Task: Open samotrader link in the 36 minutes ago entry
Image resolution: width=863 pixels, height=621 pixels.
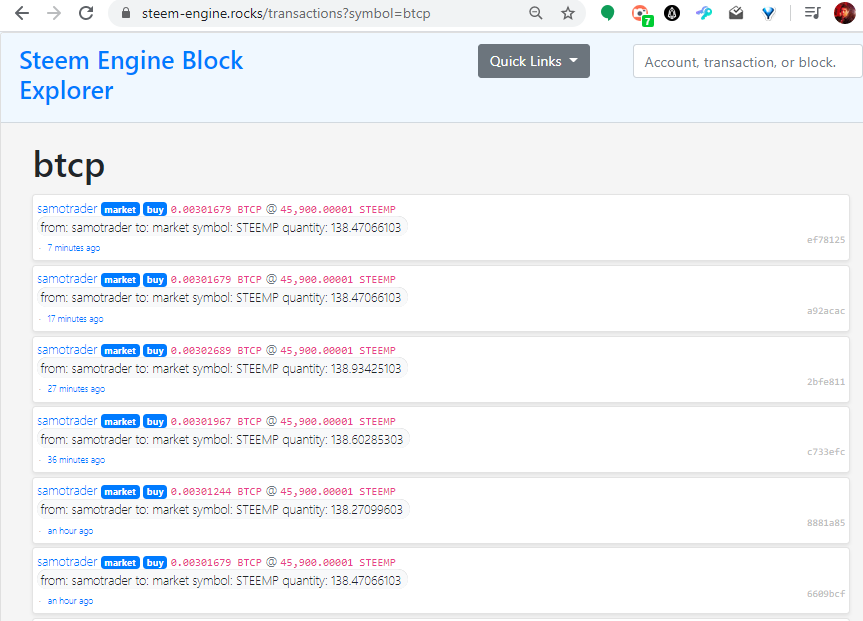Action: (x=67, y=421)
